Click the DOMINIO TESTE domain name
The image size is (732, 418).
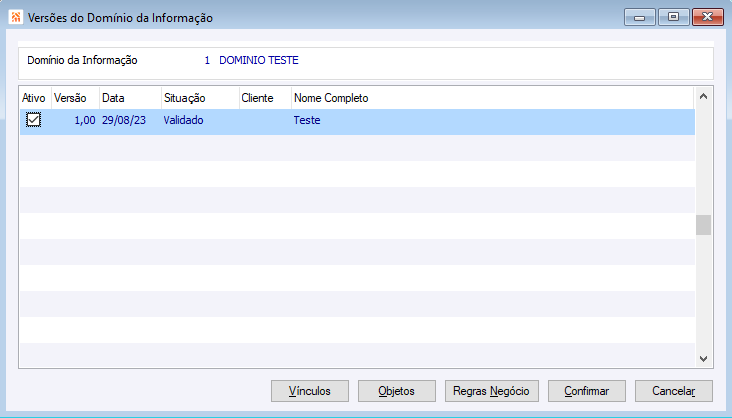click(259, 60)
